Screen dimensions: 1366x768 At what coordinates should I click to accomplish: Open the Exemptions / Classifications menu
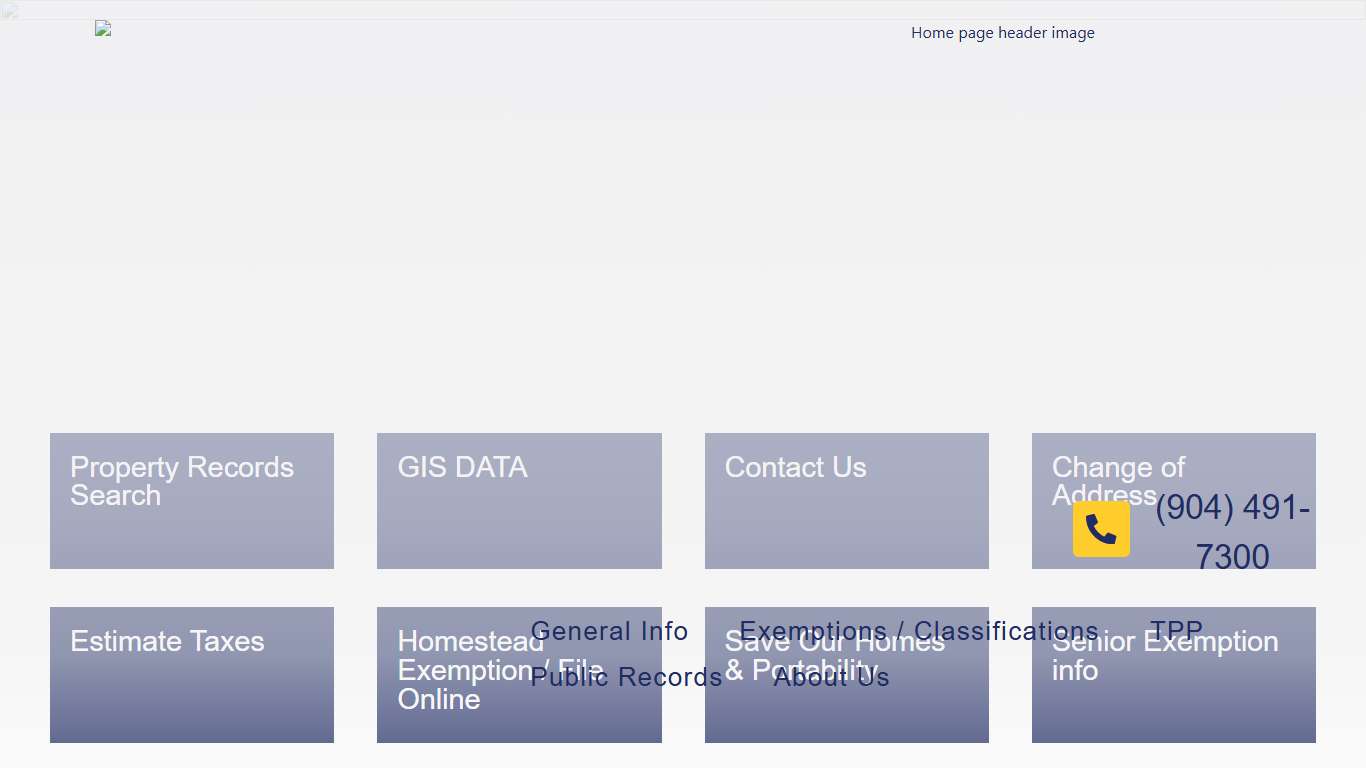coord(918,631)
